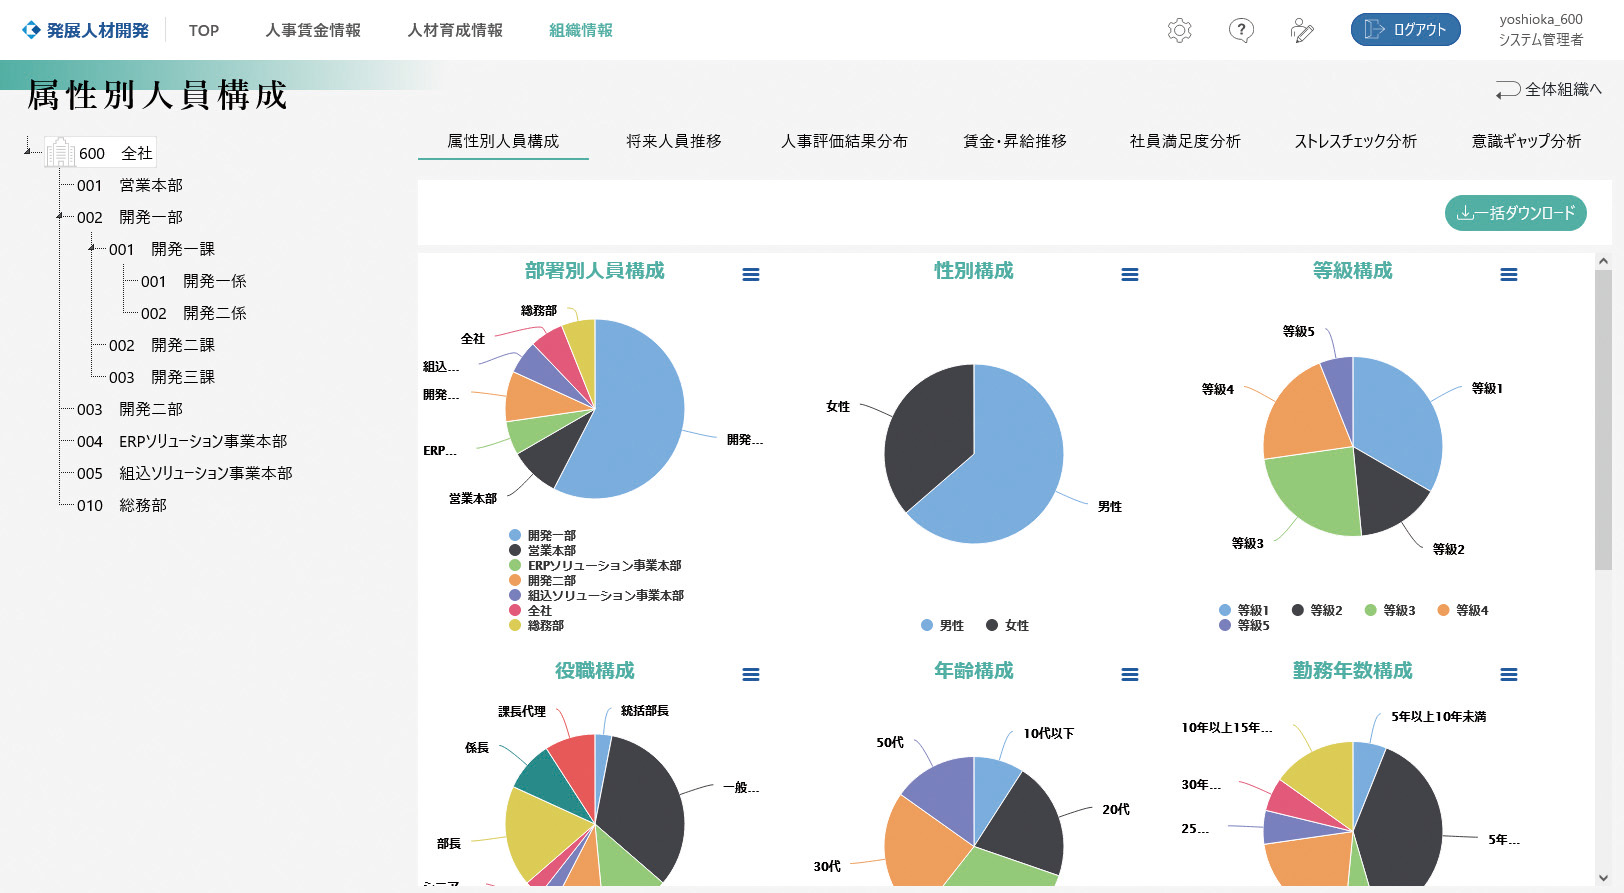Click the edit pencil icon in header
1624x893 pixels.
1302,31
